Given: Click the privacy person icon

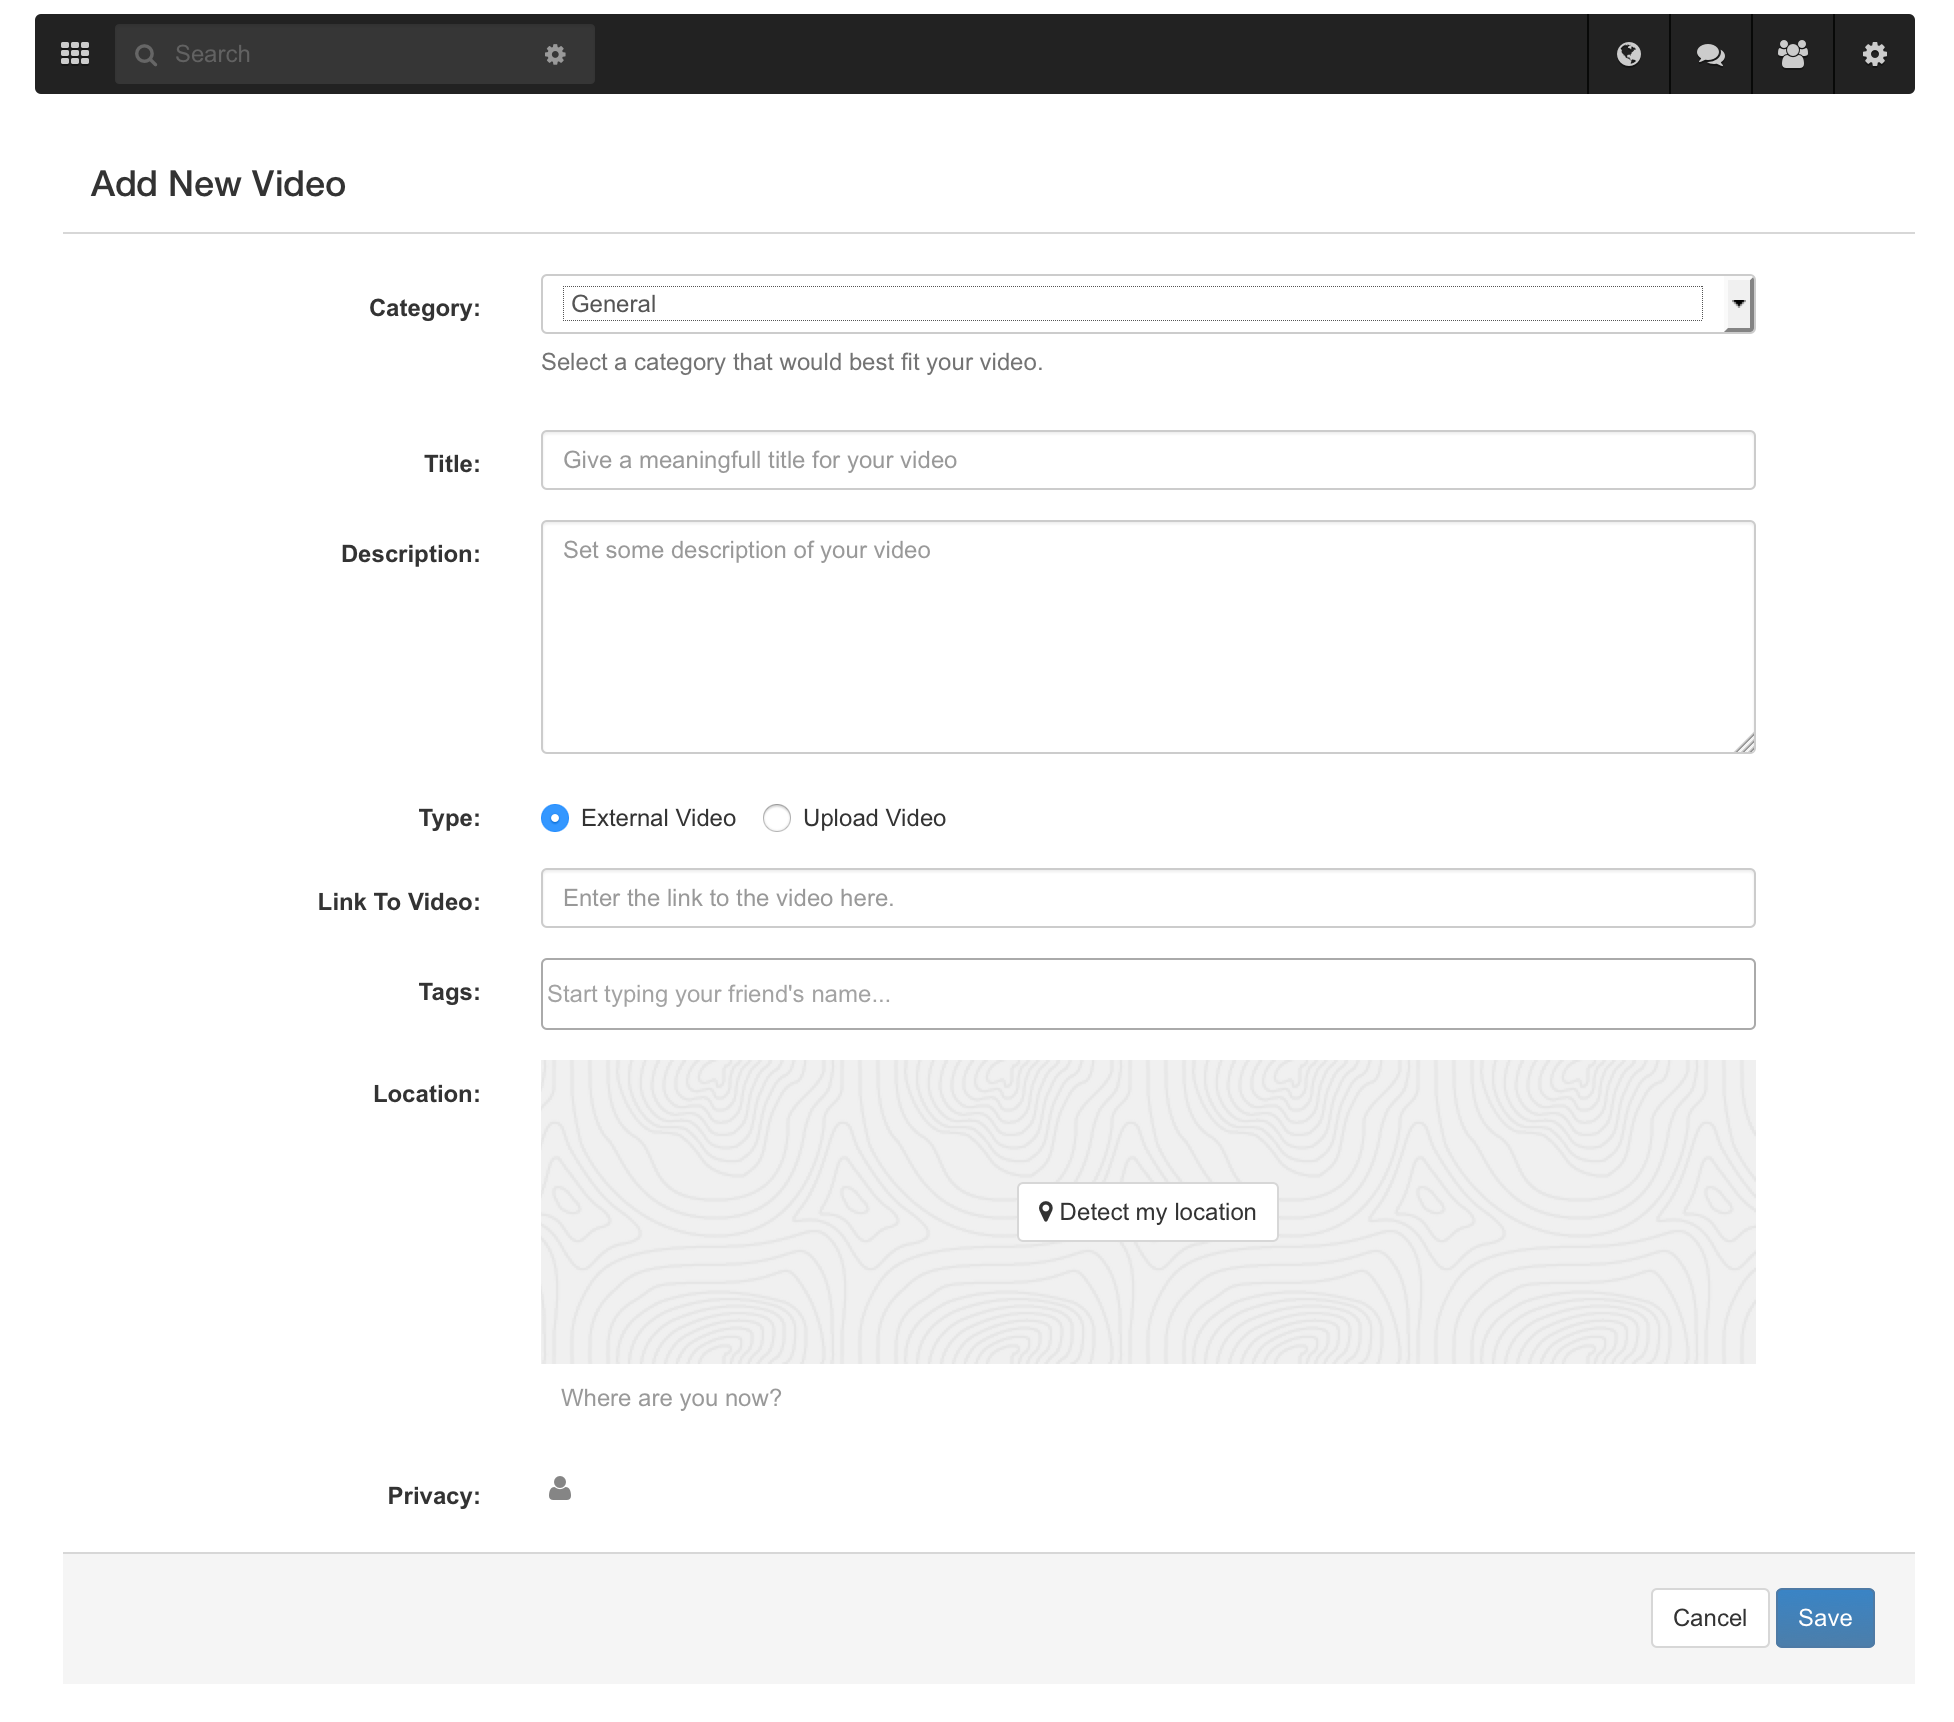Looking at the screenshot, I should point(560,1489).
